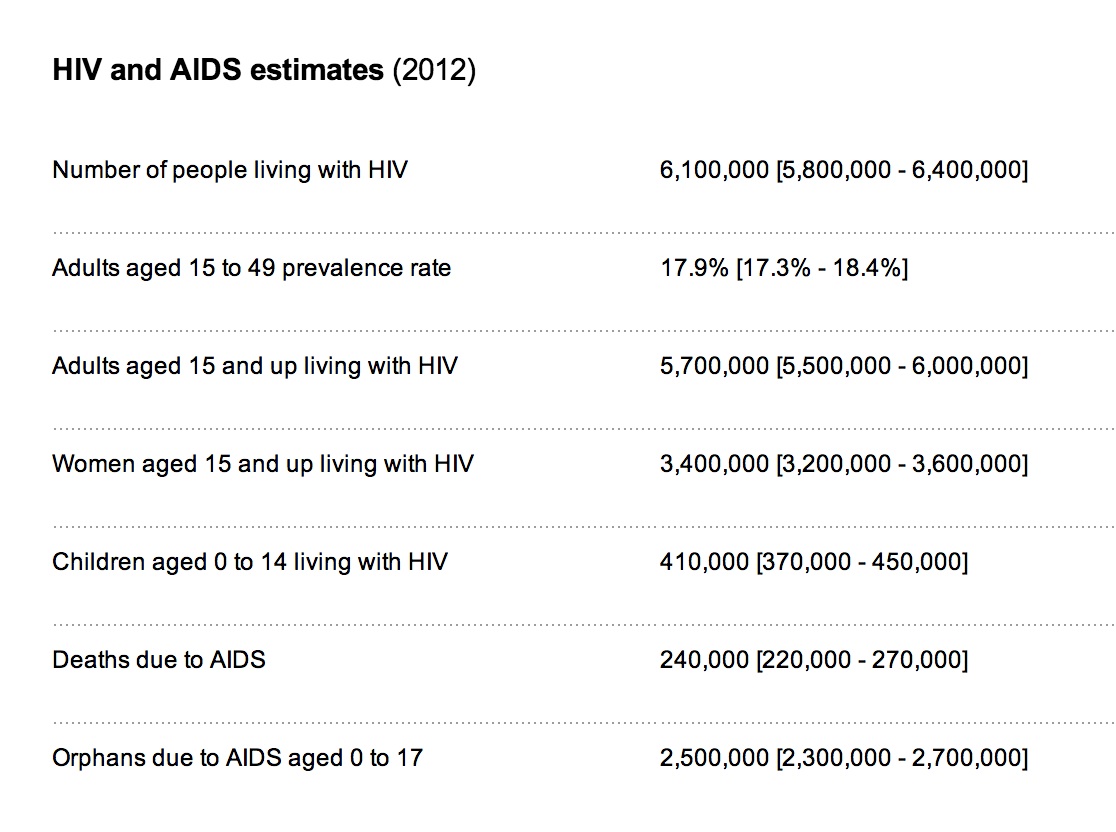The height and width of the screenshot is (832, 1116).
Task: Click the 2,500,000 orphans estimate value
Action: [714, 758]
